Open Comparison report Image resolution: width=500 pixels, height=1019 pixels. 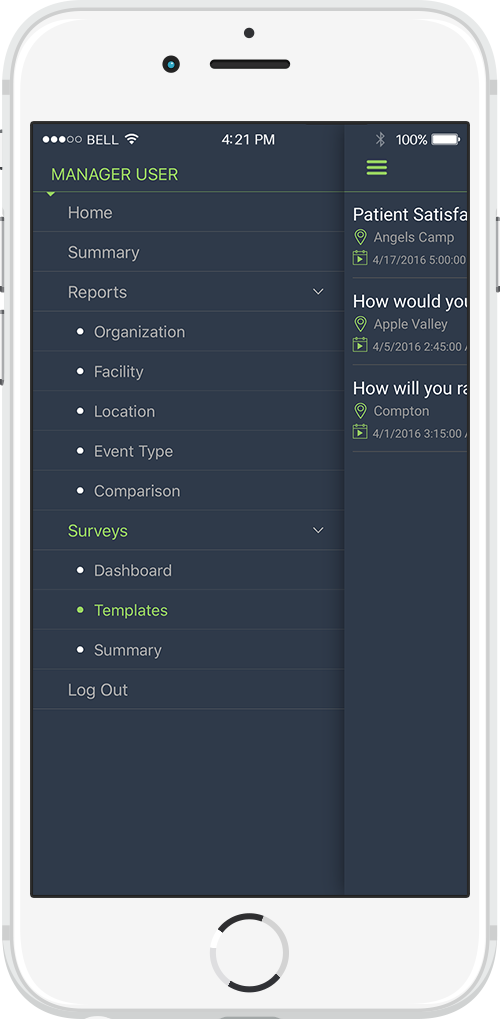click(x=189, y=491)
